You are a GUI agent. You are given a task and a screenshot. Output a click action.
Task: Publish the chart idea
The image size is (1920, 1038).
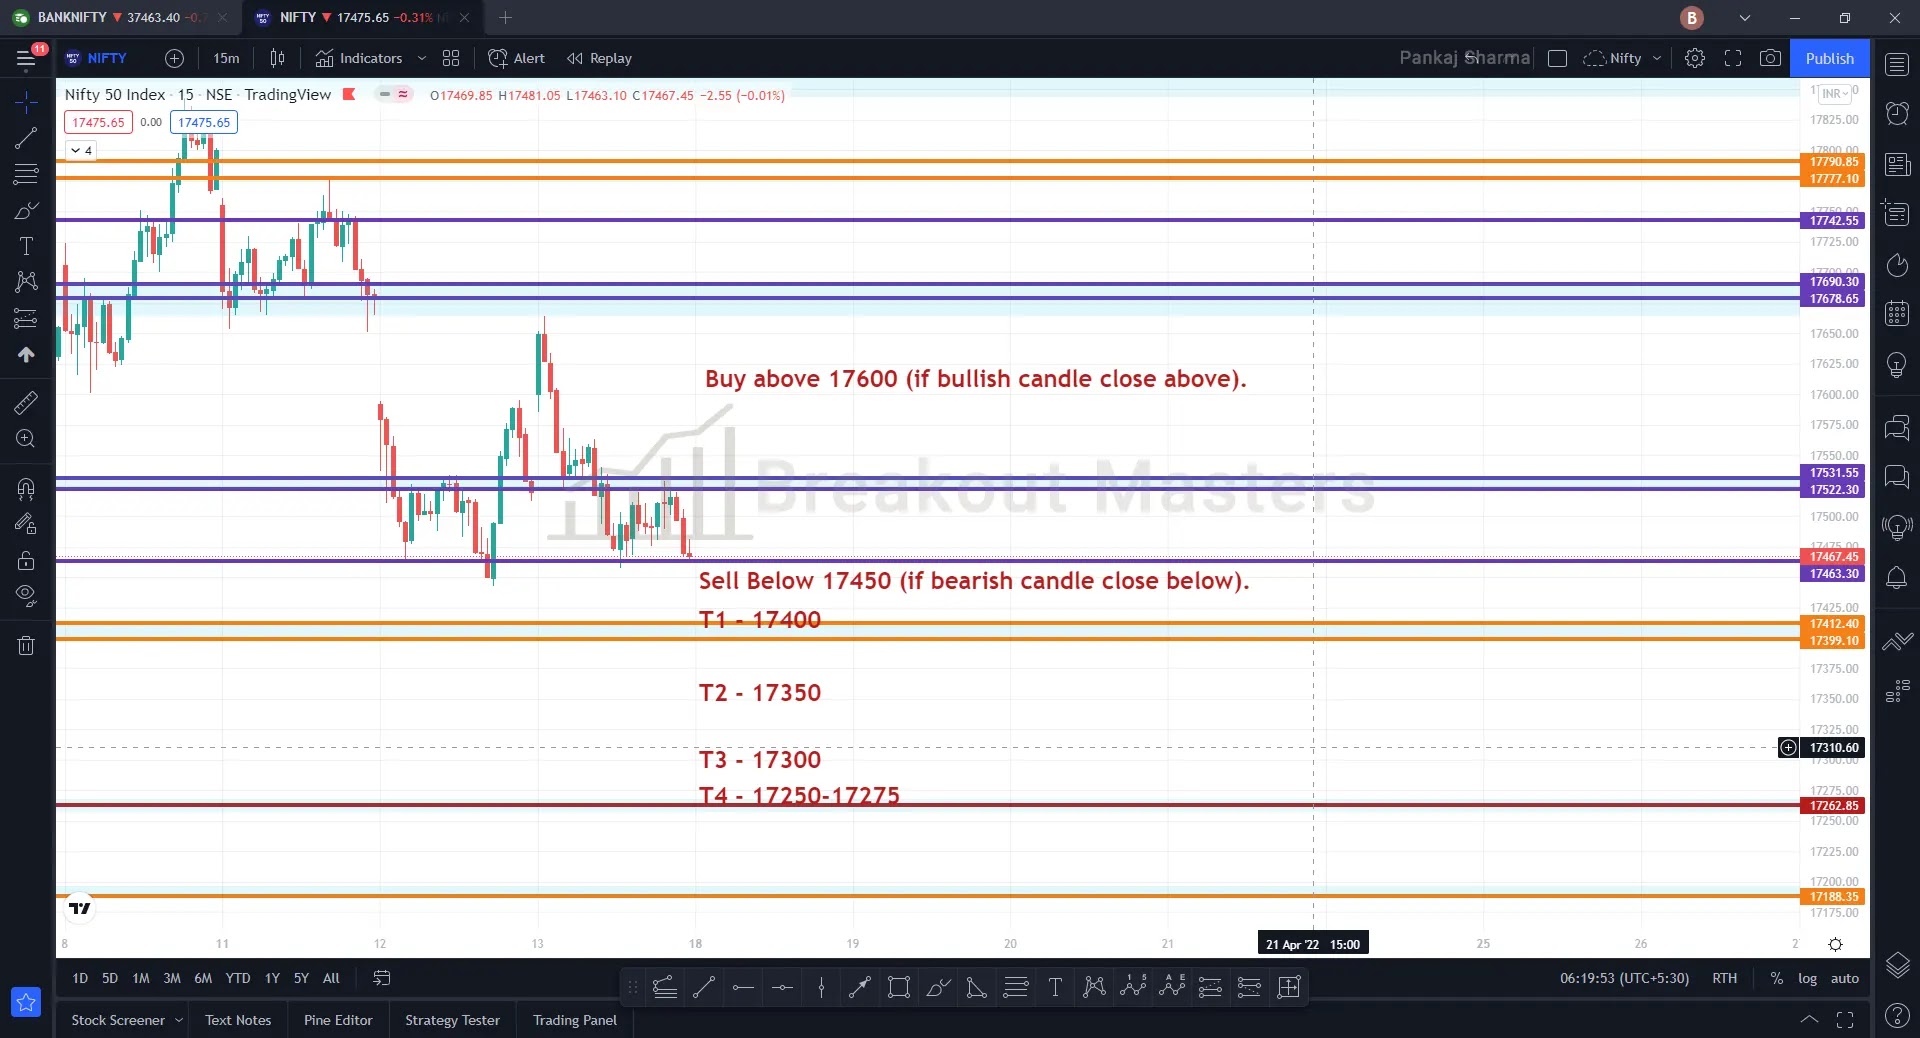click(1830, 59)
